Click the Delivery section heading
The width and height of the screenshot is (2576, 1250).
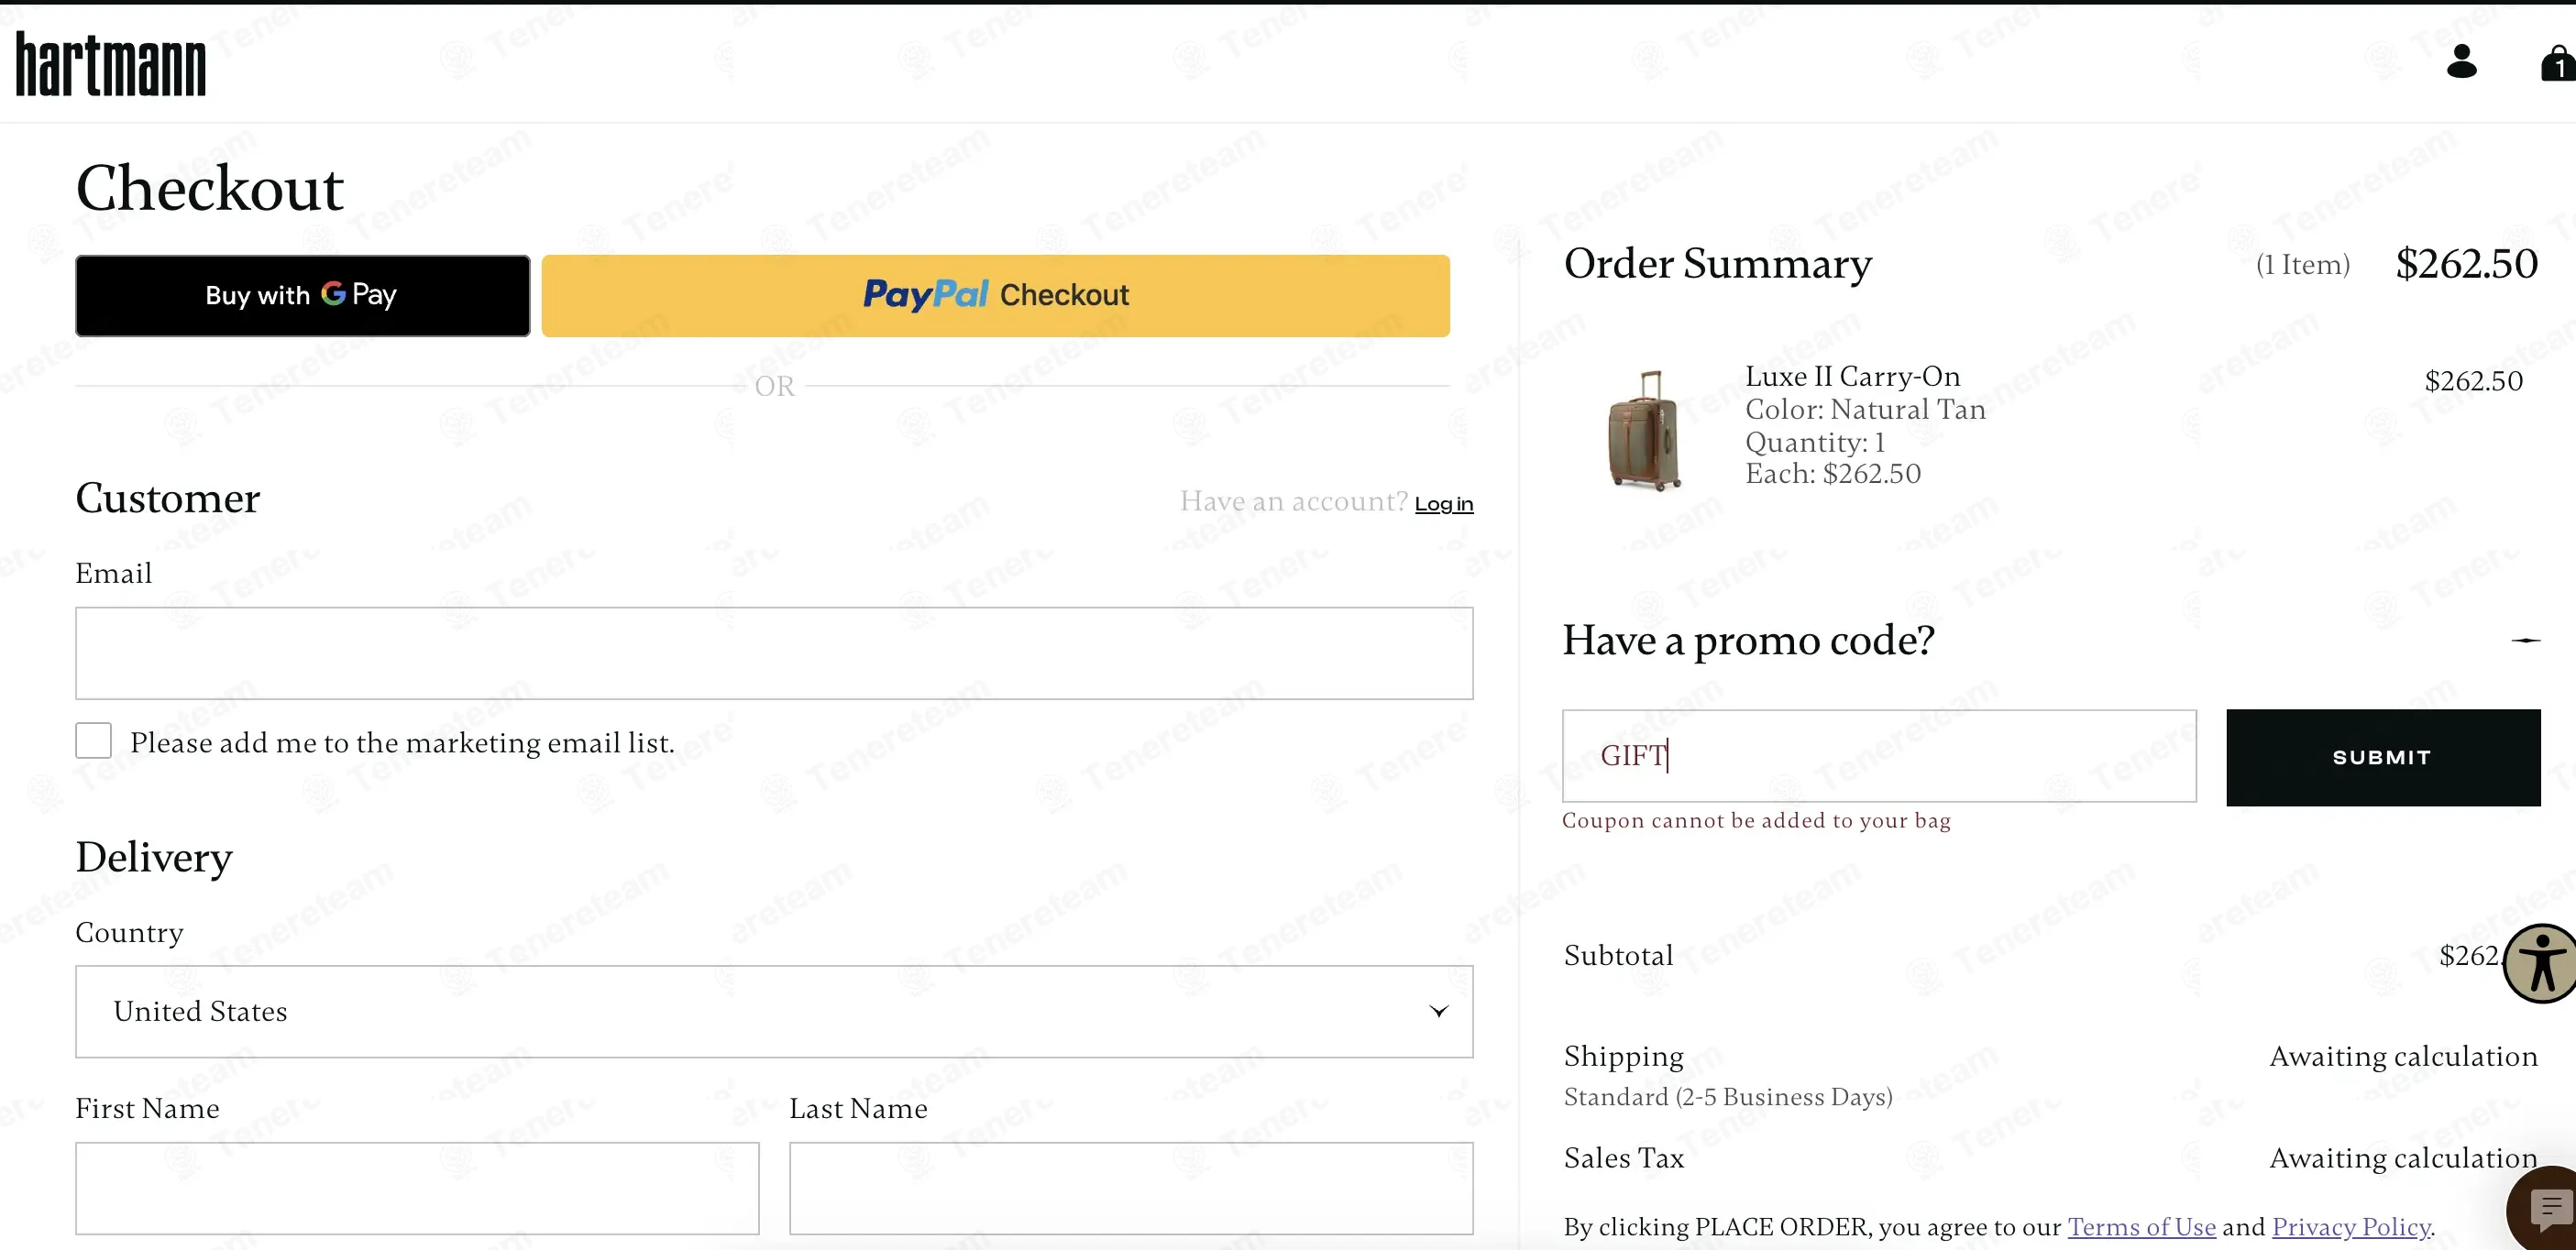click(x=154, y=858)
